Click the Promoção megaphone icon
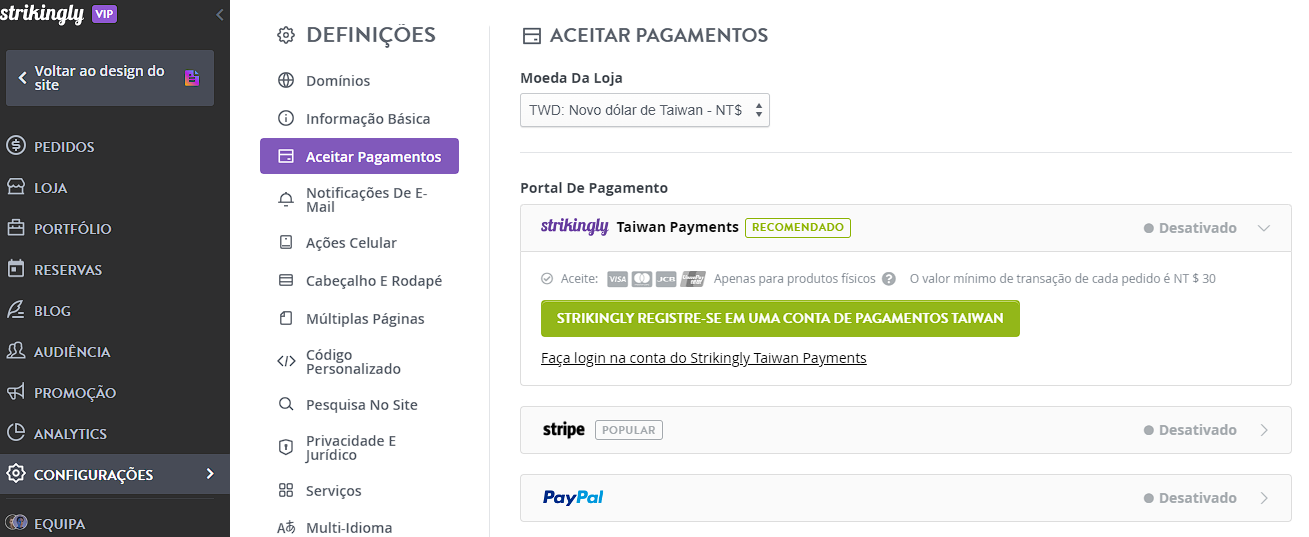This screenshot has width=1309, height=537. coord(15,392)
